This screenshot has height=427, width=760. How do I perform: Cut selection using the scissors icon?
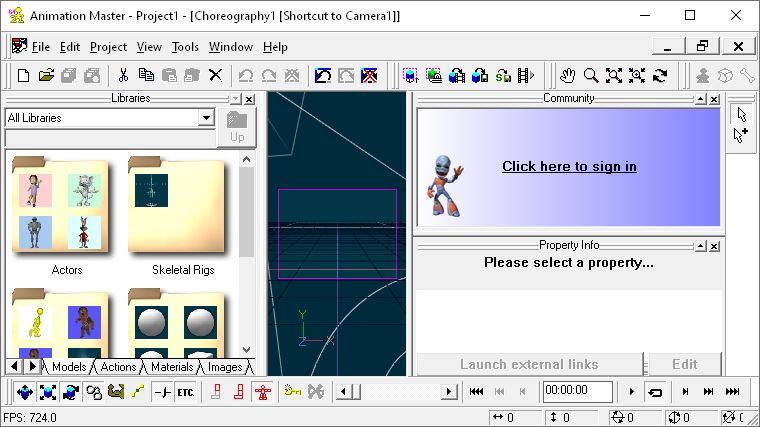click(123, 76)
